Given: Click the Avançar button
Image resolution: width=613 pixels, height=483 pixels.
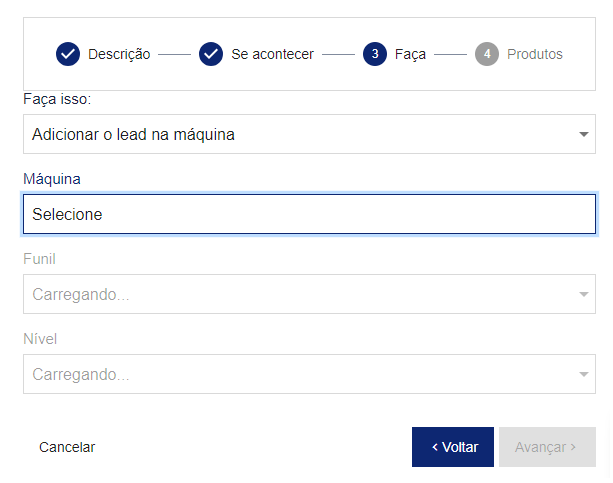Looking at the screenshot, I should click(x=547, y=447).
